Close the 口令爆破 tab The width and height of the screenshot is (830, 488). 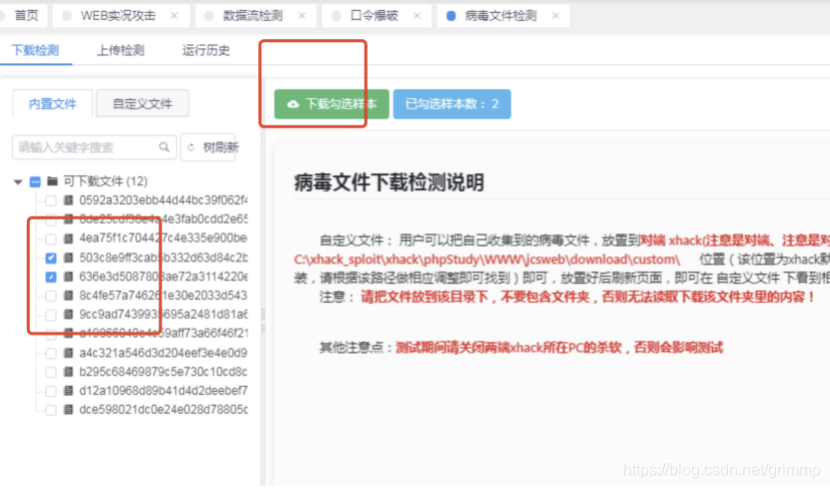pos(417,16)
